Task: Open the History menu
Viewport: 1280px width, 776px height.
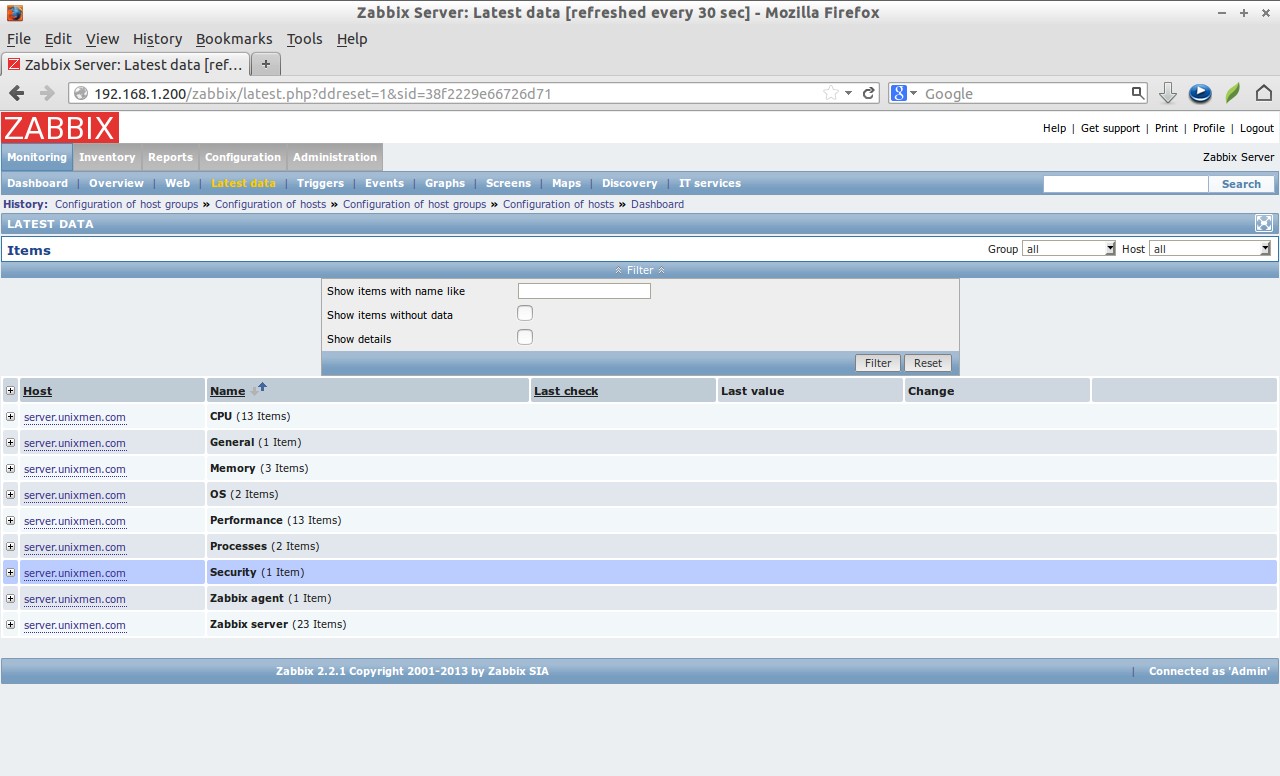Action: (x=157, y=39)
